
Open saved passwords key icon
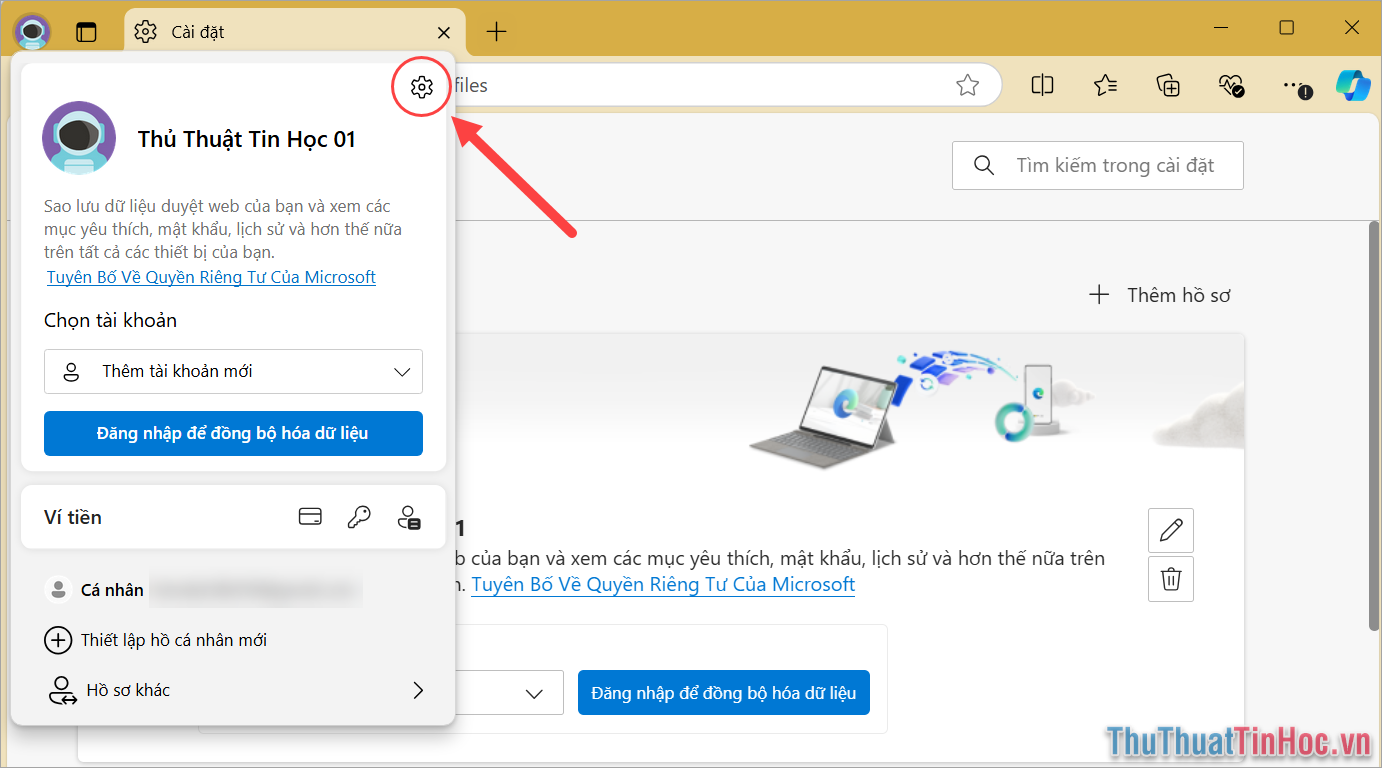[x=359, y=517]
